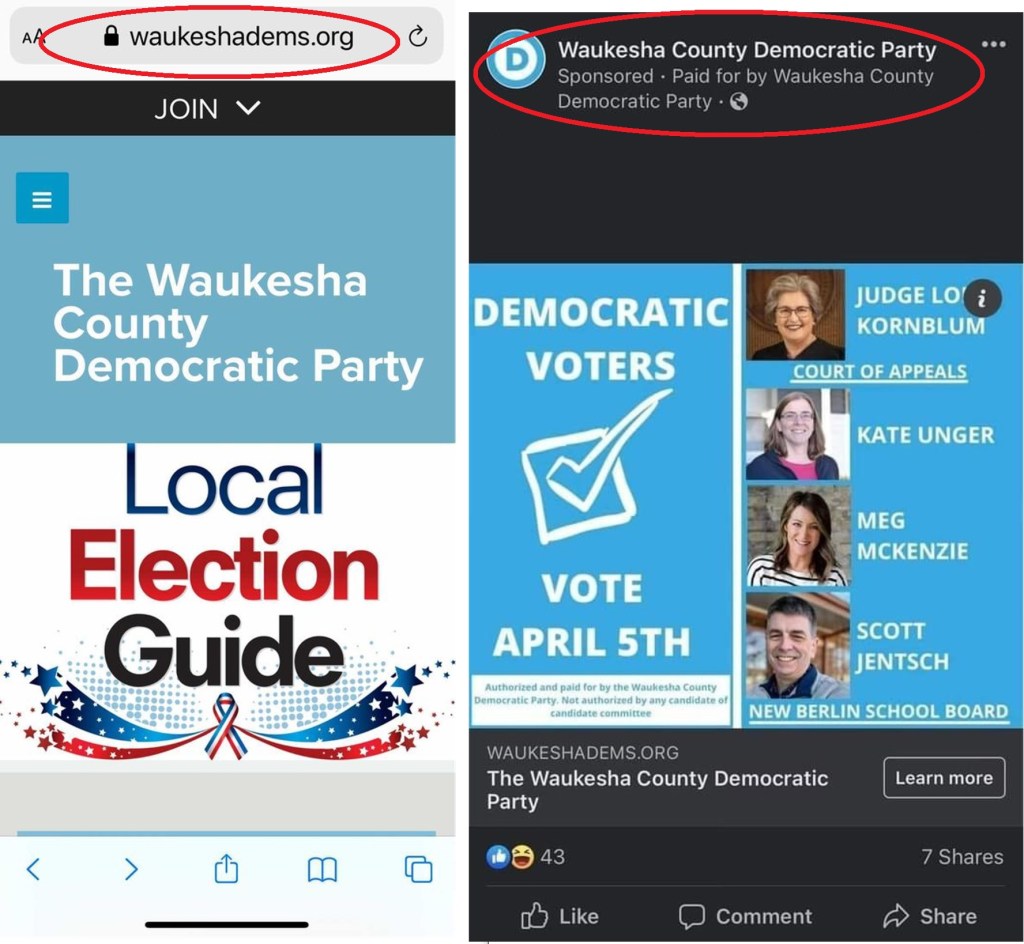The height and width of the screenshot is (944, 1024).
Task: Tap the Safari reload page icon
Action: (418, 37)
